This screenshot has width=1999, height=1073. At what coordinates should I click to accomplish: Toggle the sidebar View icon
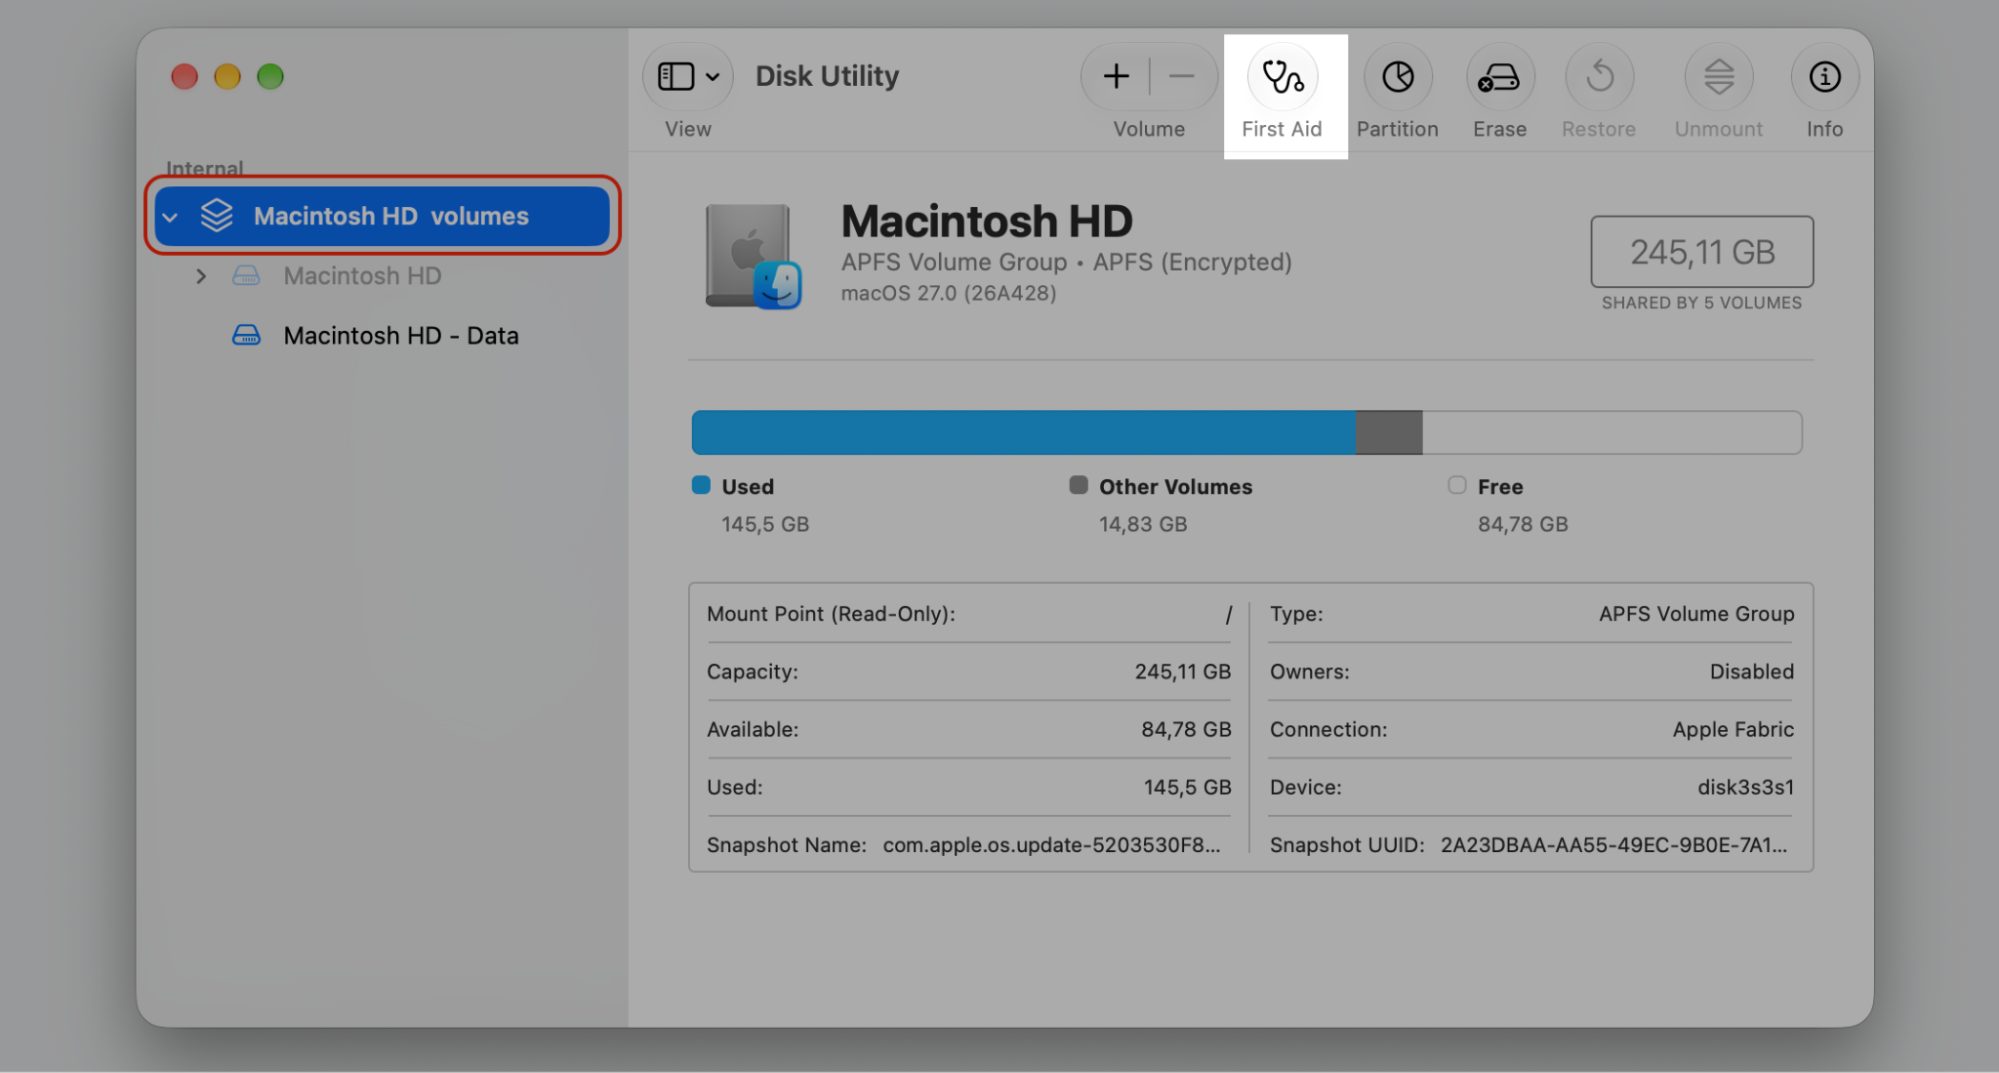point(676,76)
